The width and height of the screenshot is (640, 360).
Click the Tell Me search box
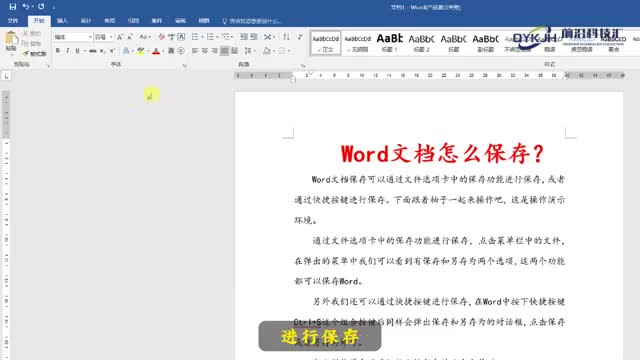coord(252,21)
